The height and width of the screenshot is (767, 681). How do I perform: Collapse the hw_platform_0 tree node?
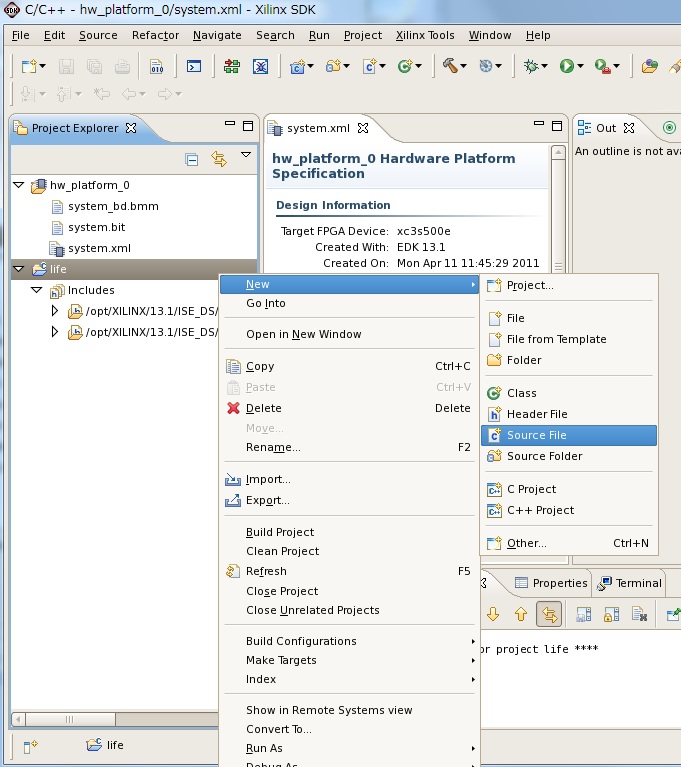pyautogui.click(x=19, y=185)
